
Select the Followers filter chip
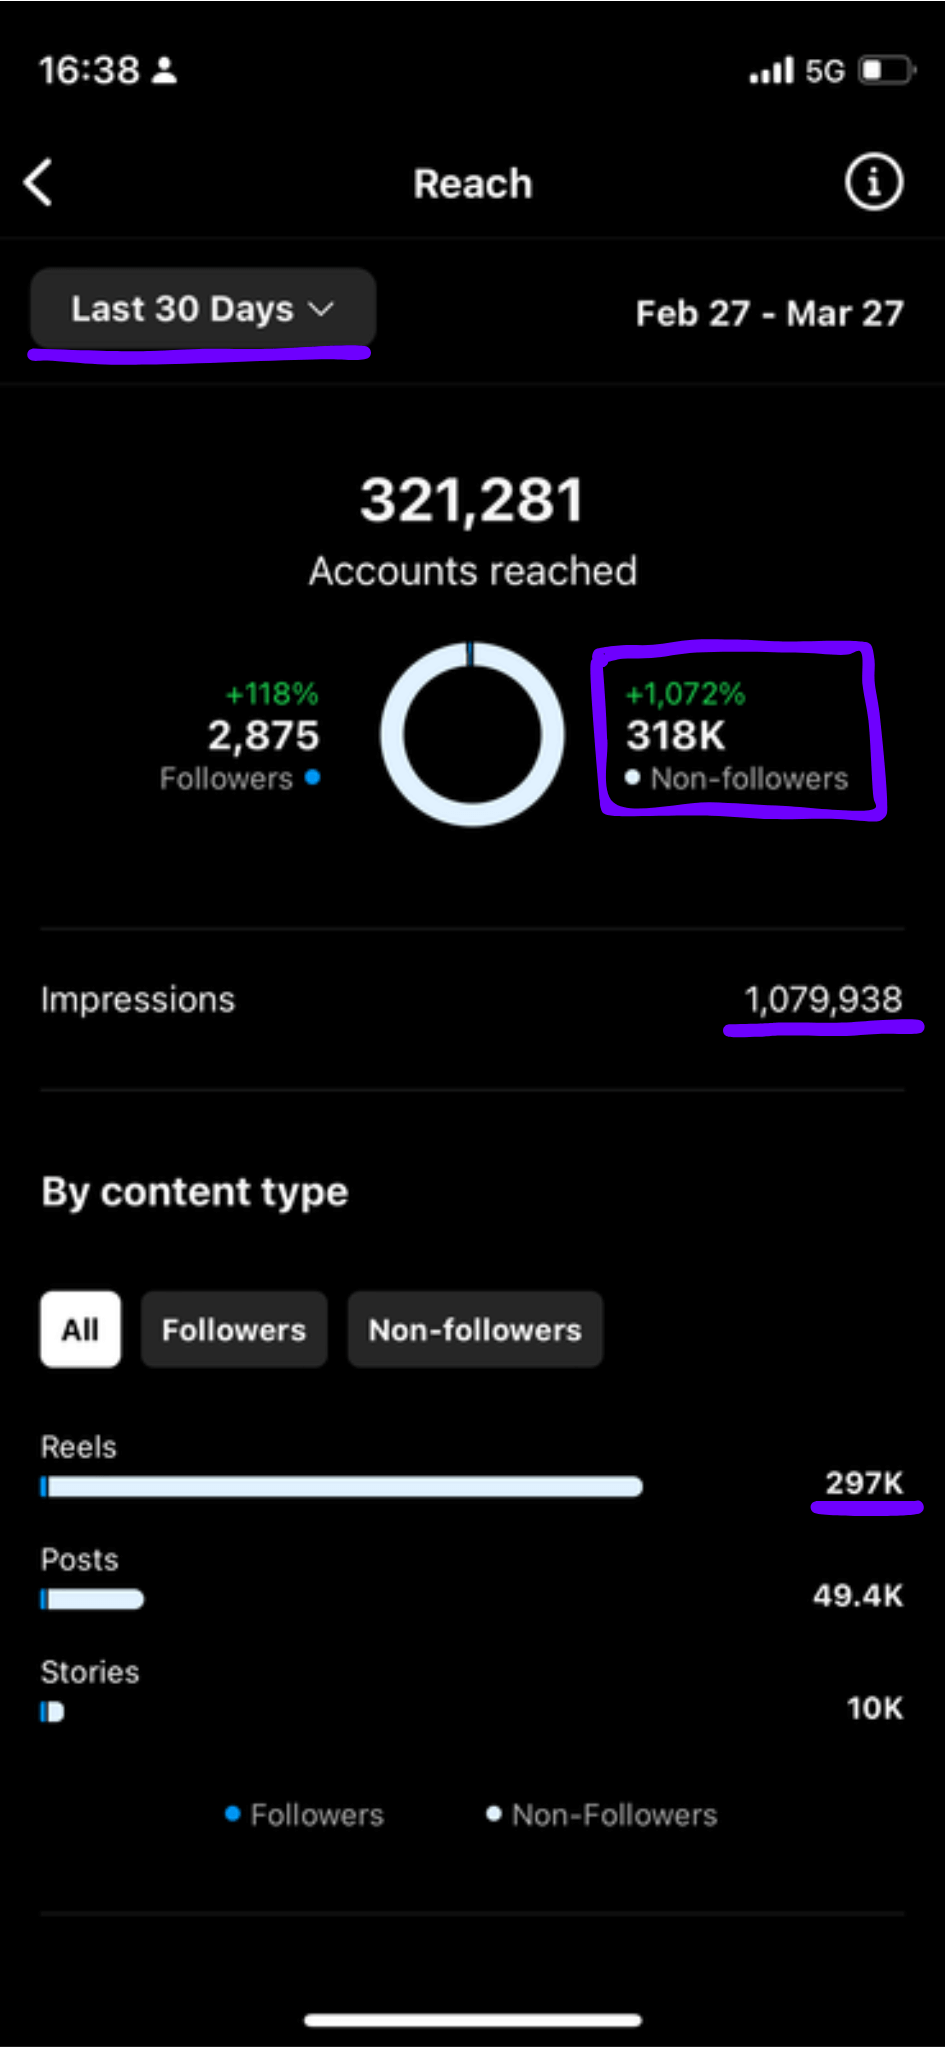234,1329
